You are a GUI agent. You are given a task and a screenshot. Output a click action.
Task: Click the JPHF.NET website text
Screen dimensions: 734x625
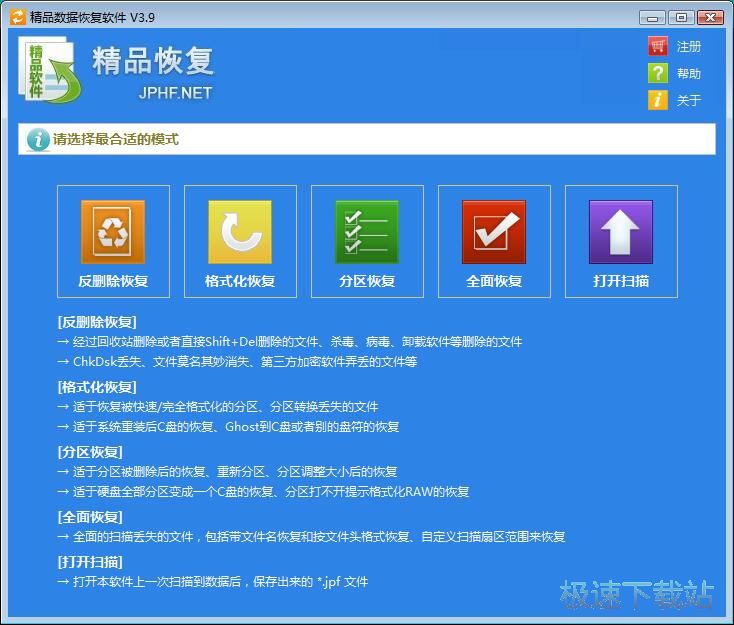pos(175,93)
